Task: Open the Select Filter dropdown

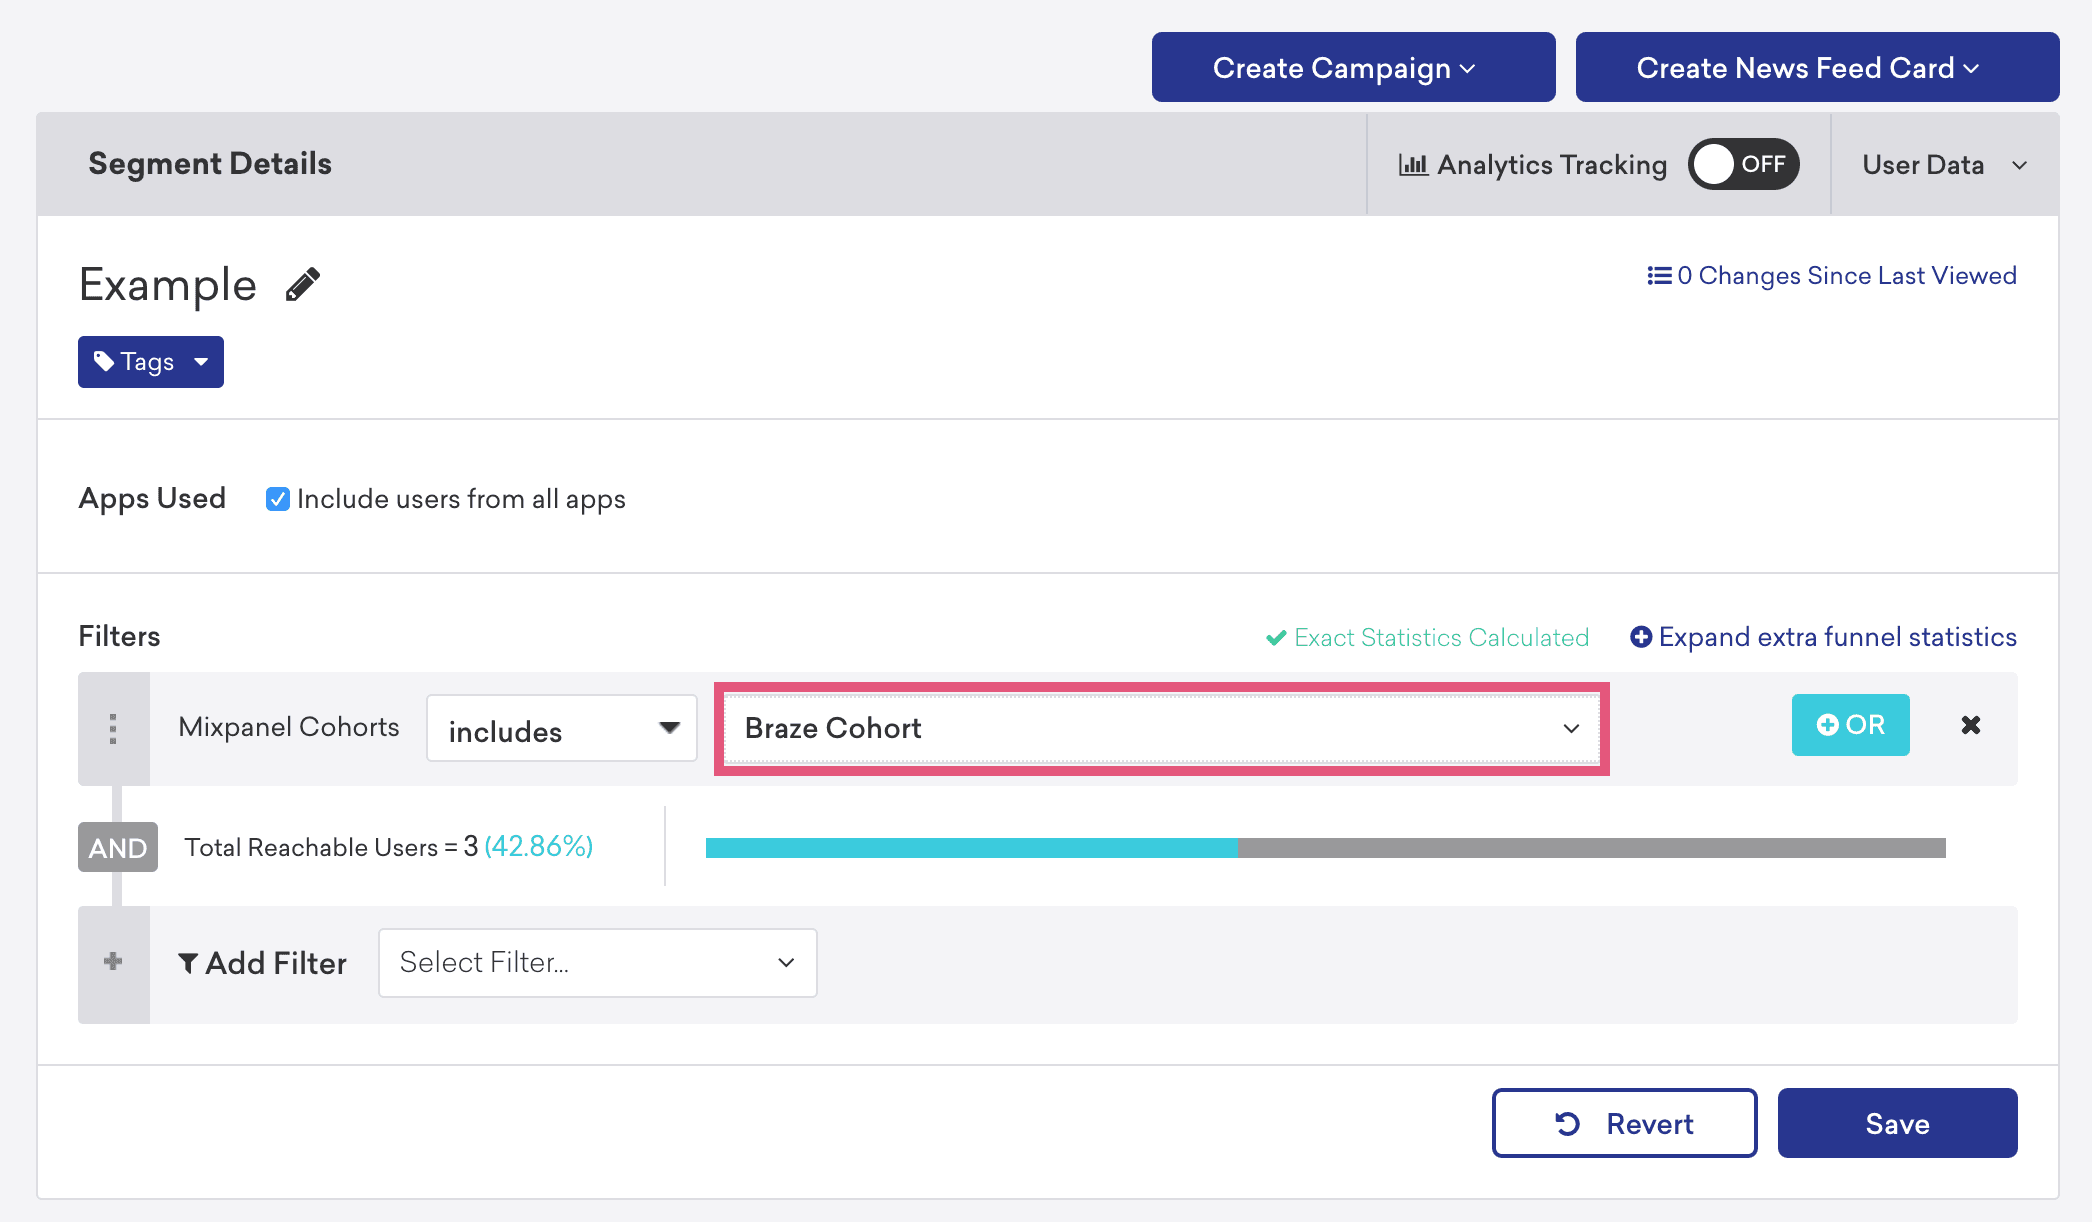Action: coord(597,962)
